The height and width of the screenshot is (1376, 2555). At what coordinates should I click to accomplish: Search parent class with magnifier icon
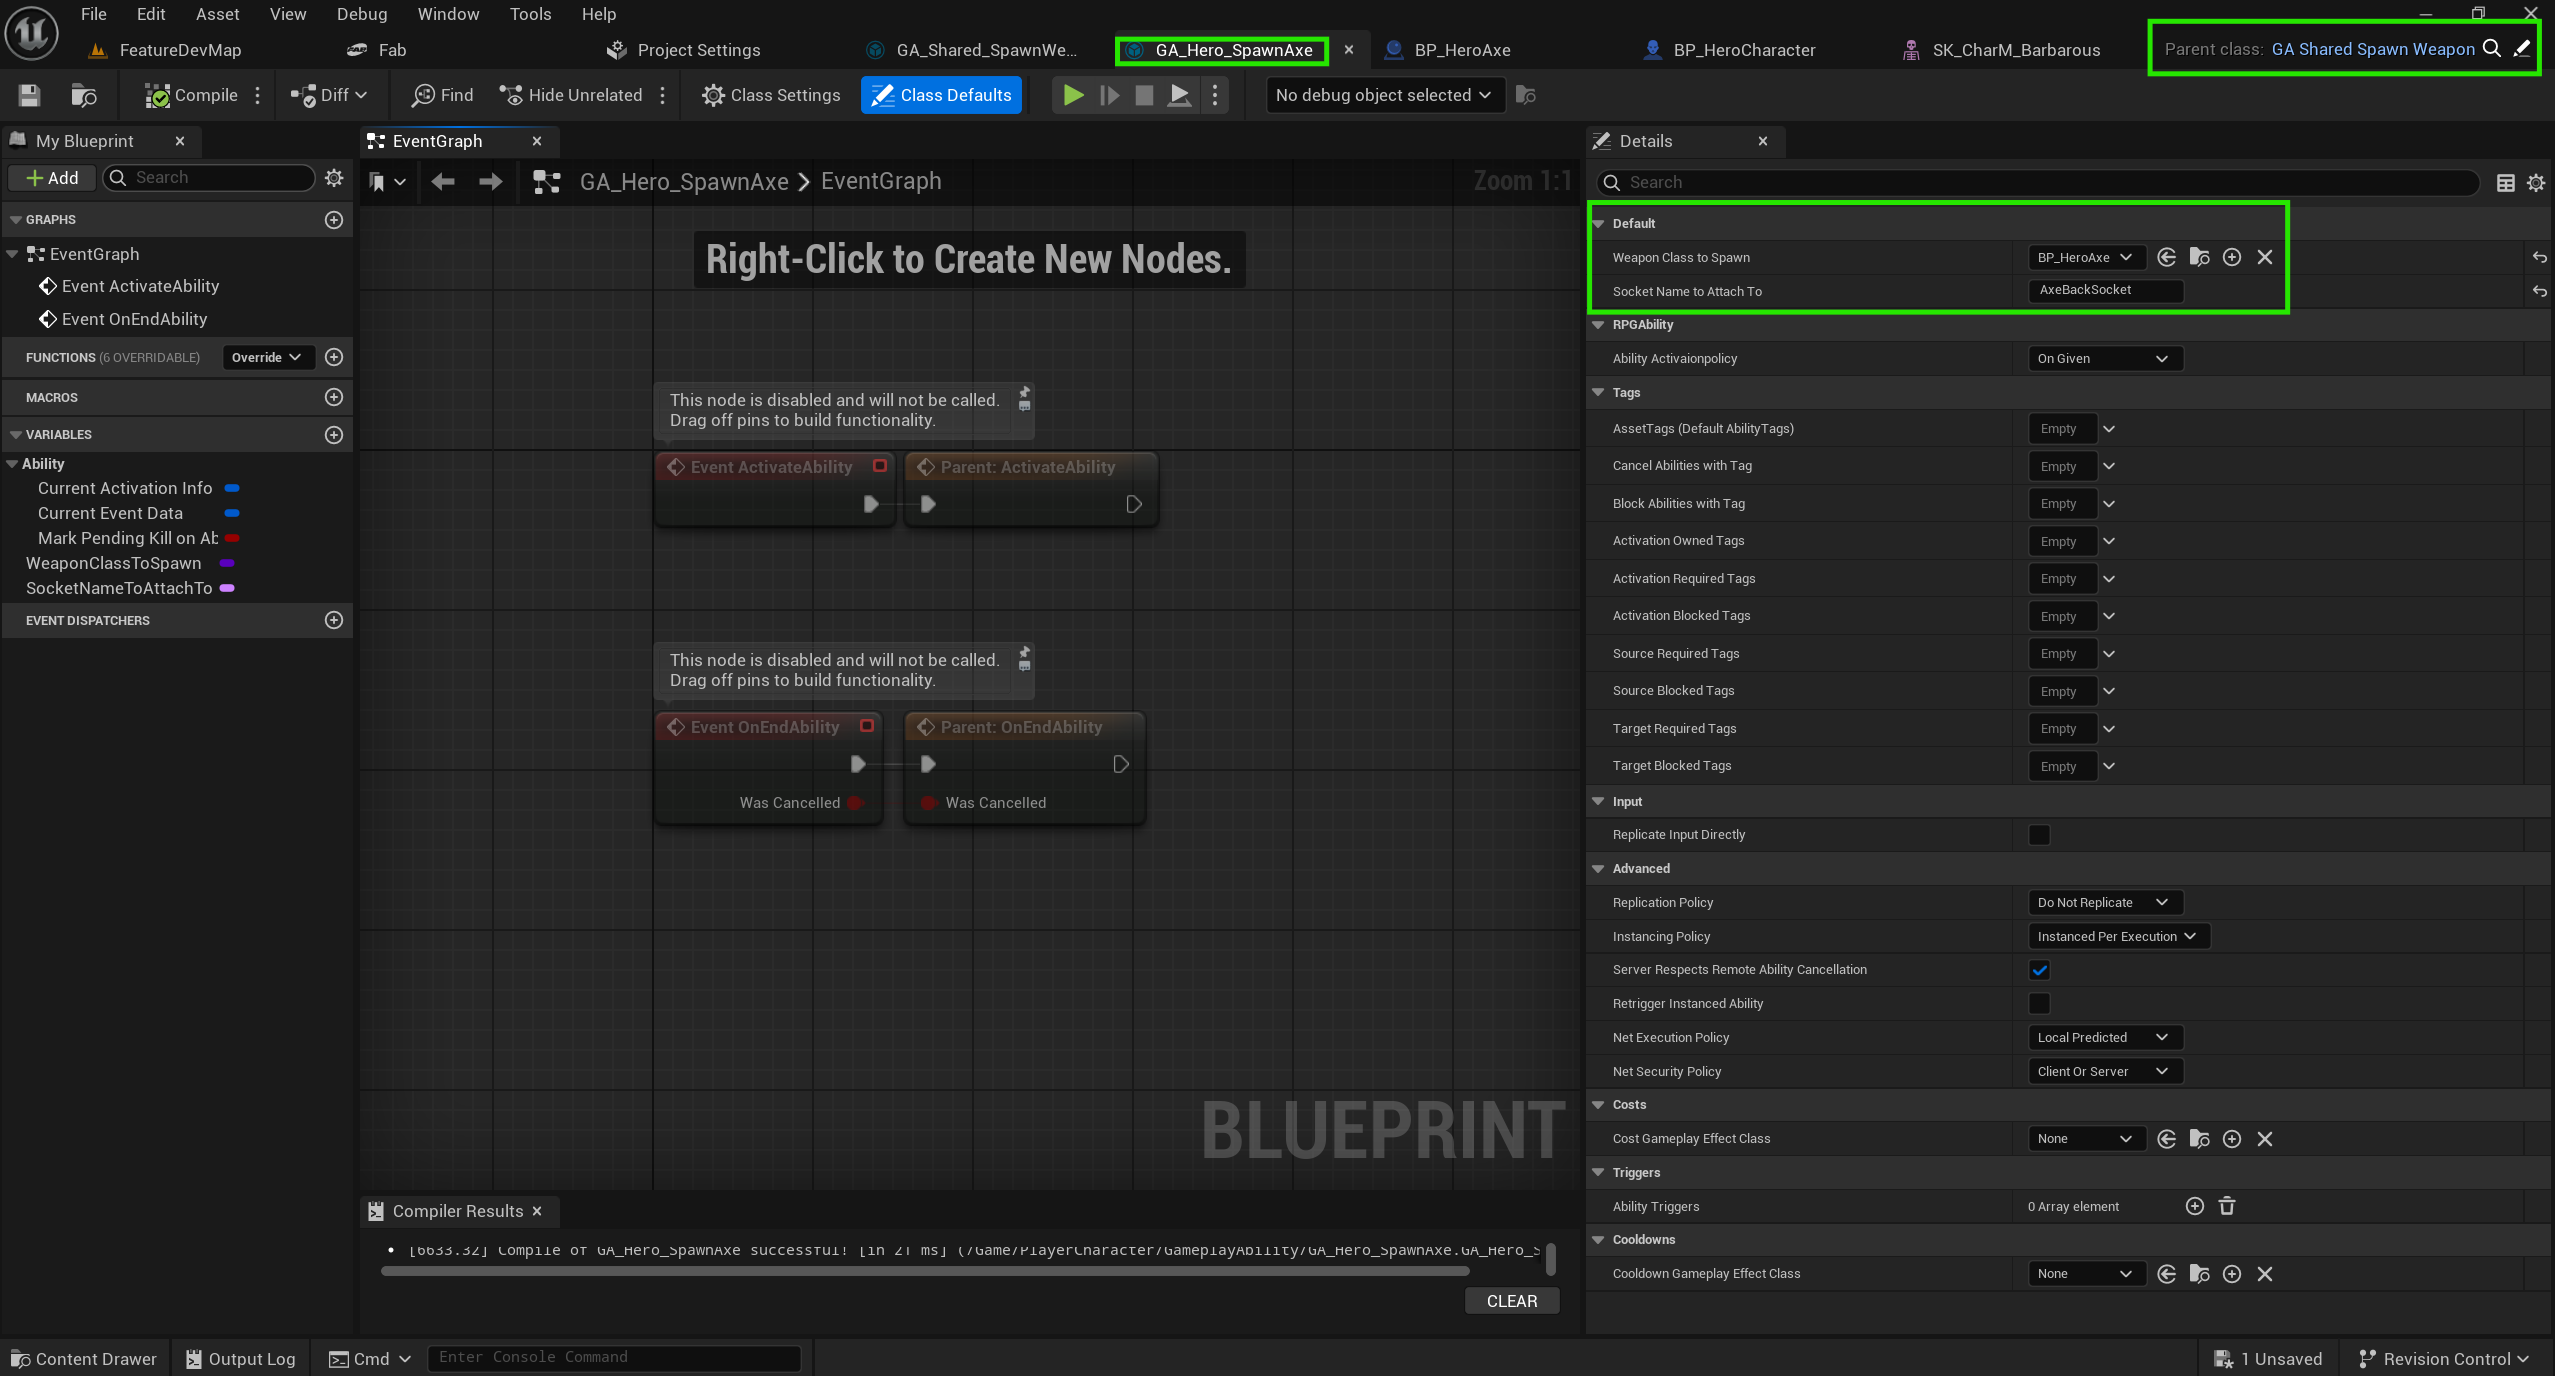tap(2492, 49)
